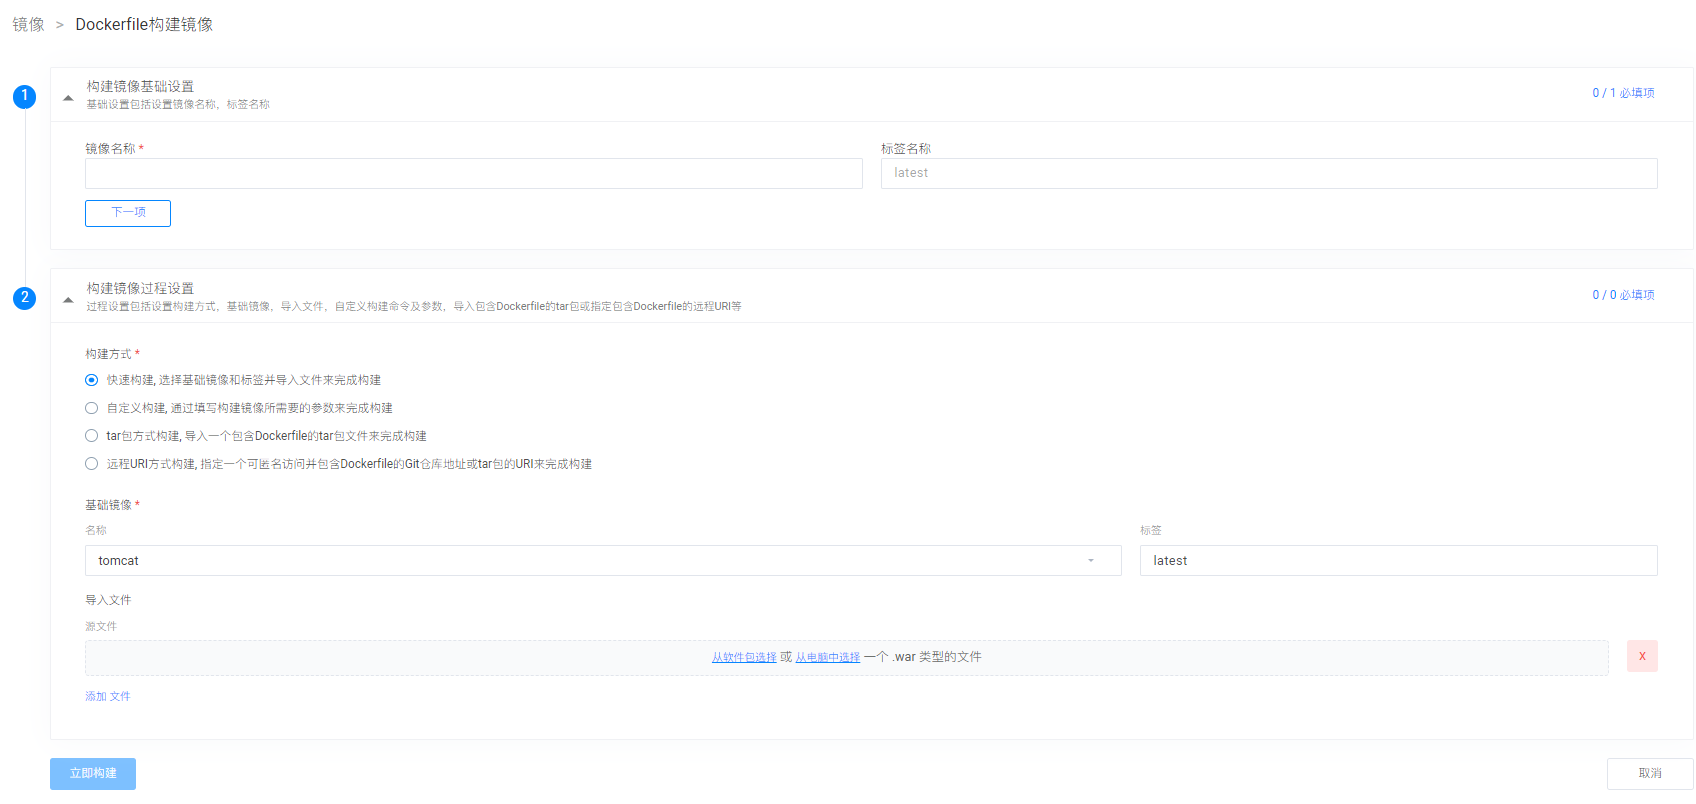Click 从软件包选择 link
1696x804 pixels.
coord(744,657)
